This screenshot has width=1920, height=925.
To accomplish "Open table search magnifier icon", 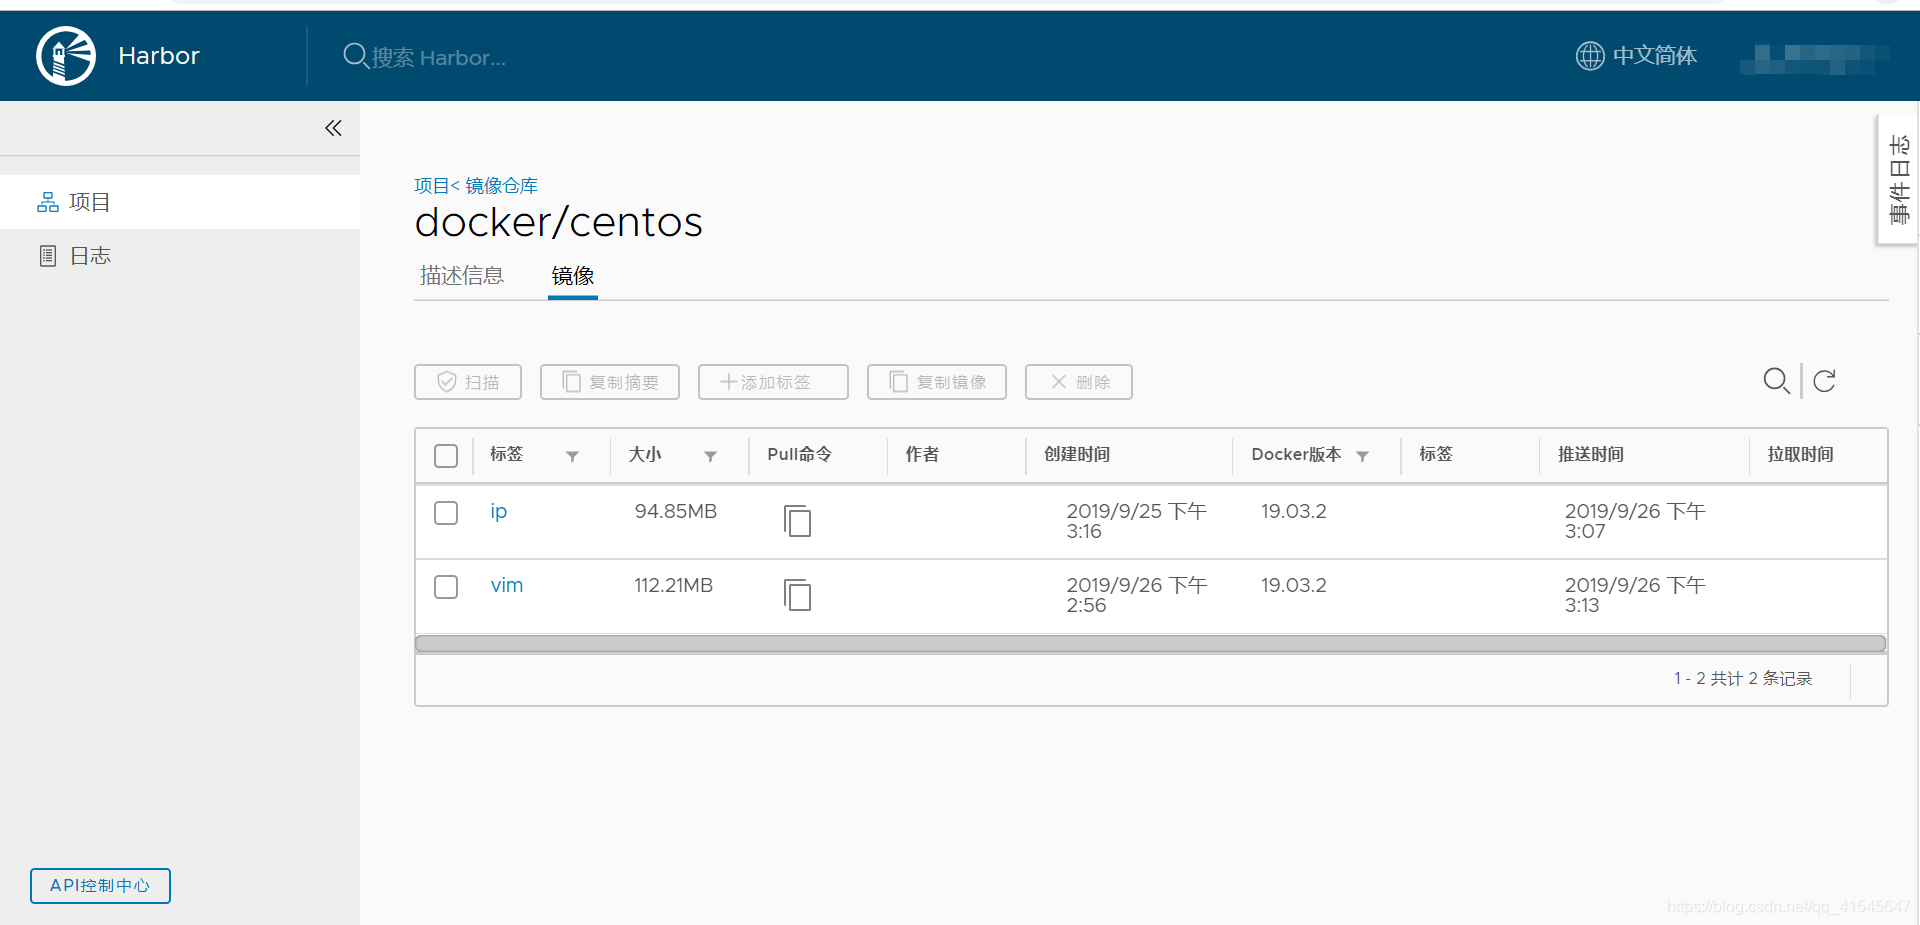I will pyautogui.click(x=1776, y=381).
